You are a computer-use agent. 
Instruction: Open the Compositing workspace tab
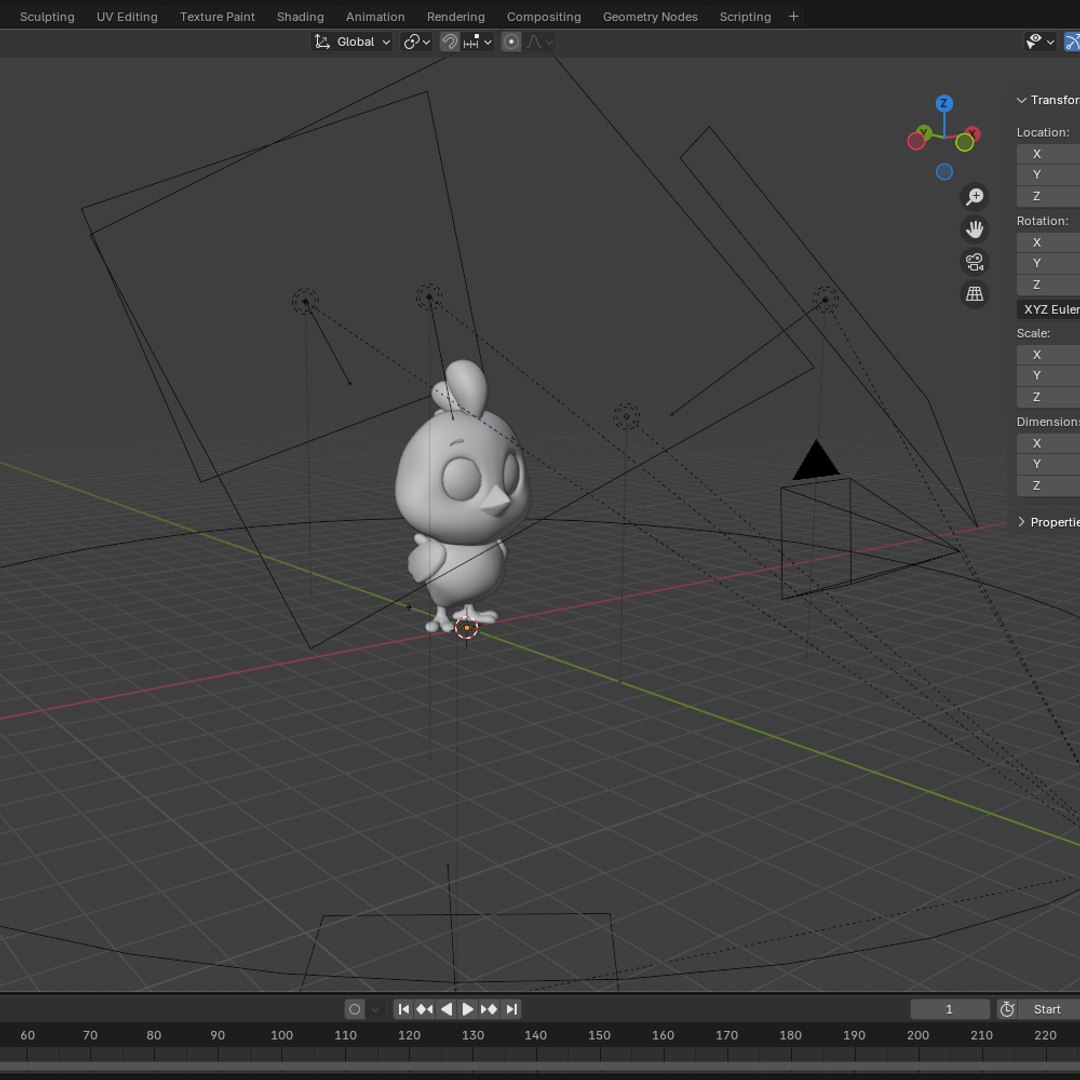[x=543, y=17]
